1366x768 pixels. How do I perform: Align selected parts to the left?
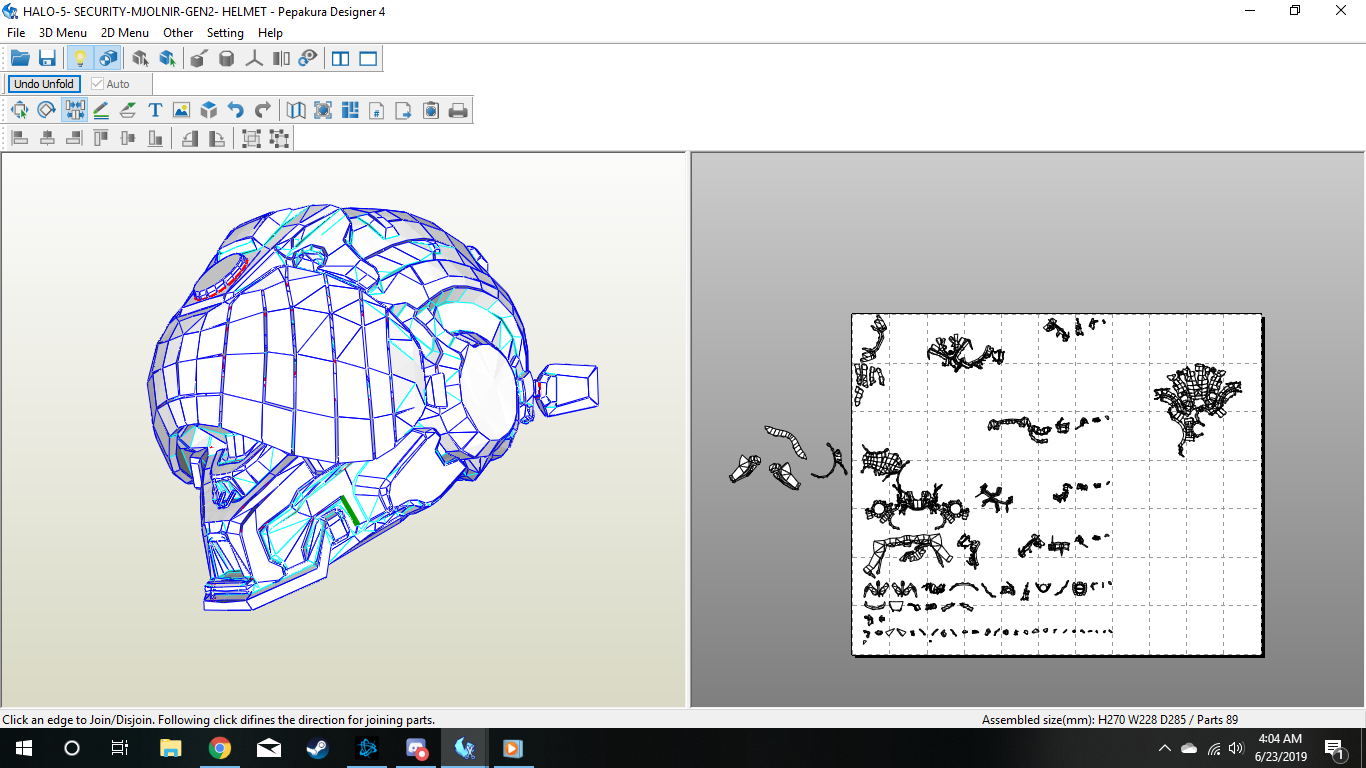tap(20, 138)
